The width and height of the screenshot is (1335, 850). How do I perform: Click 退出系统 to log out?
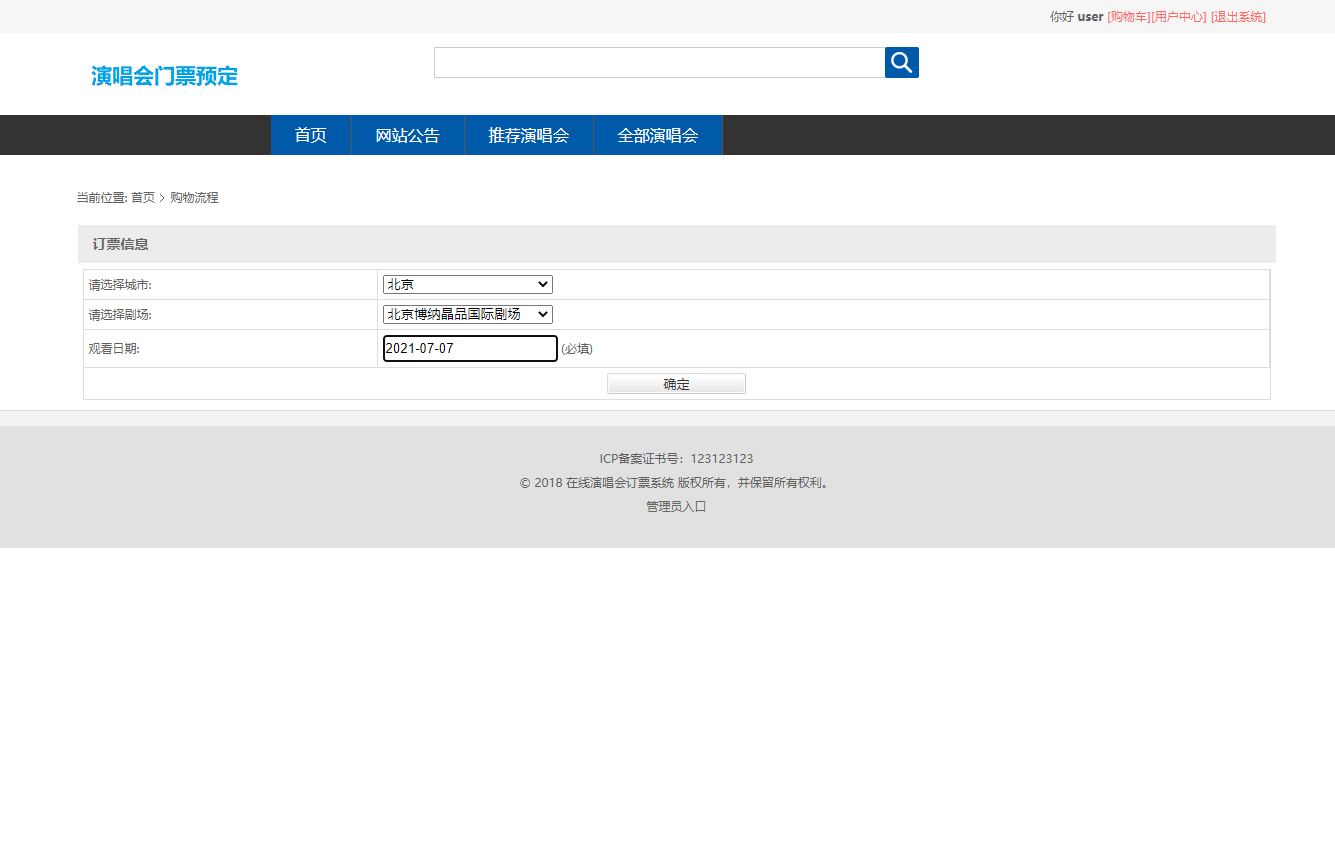pos(1238,17)
